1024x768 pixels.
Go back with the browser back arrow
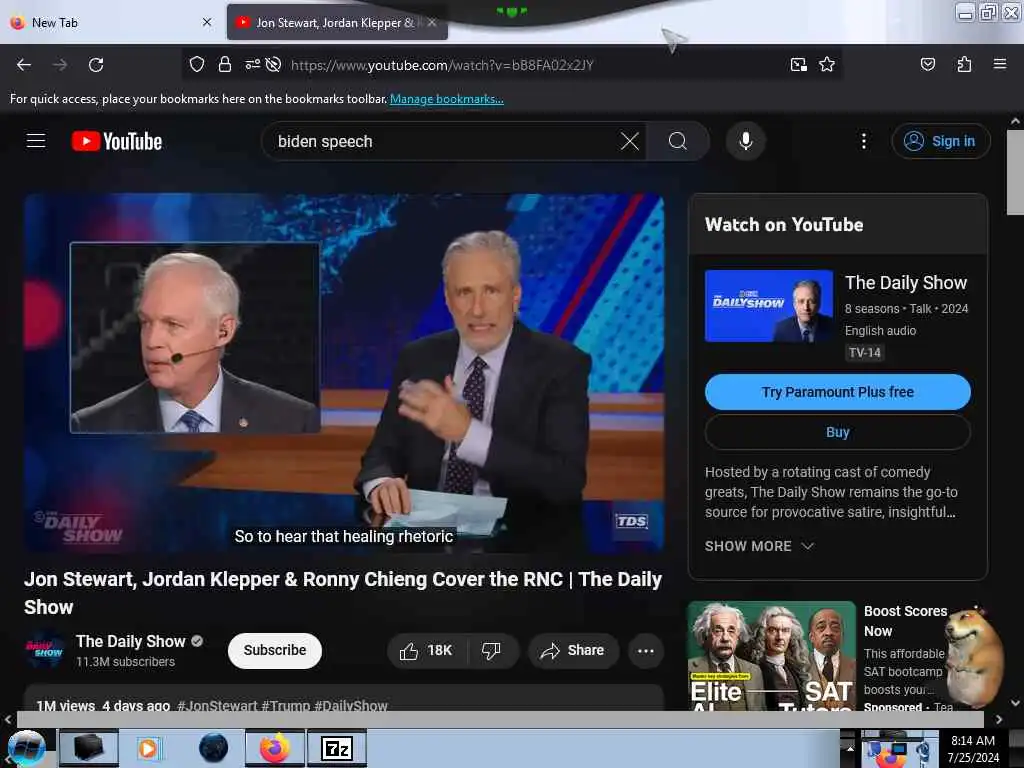[24, 65]
